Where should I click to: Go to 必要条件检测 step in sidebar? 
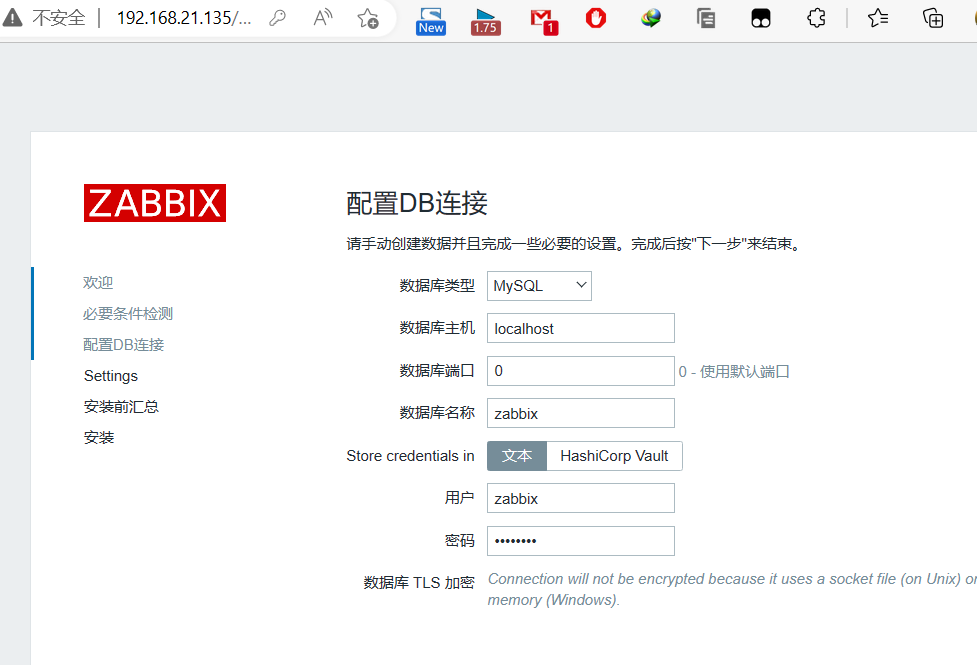coord(128,313)
